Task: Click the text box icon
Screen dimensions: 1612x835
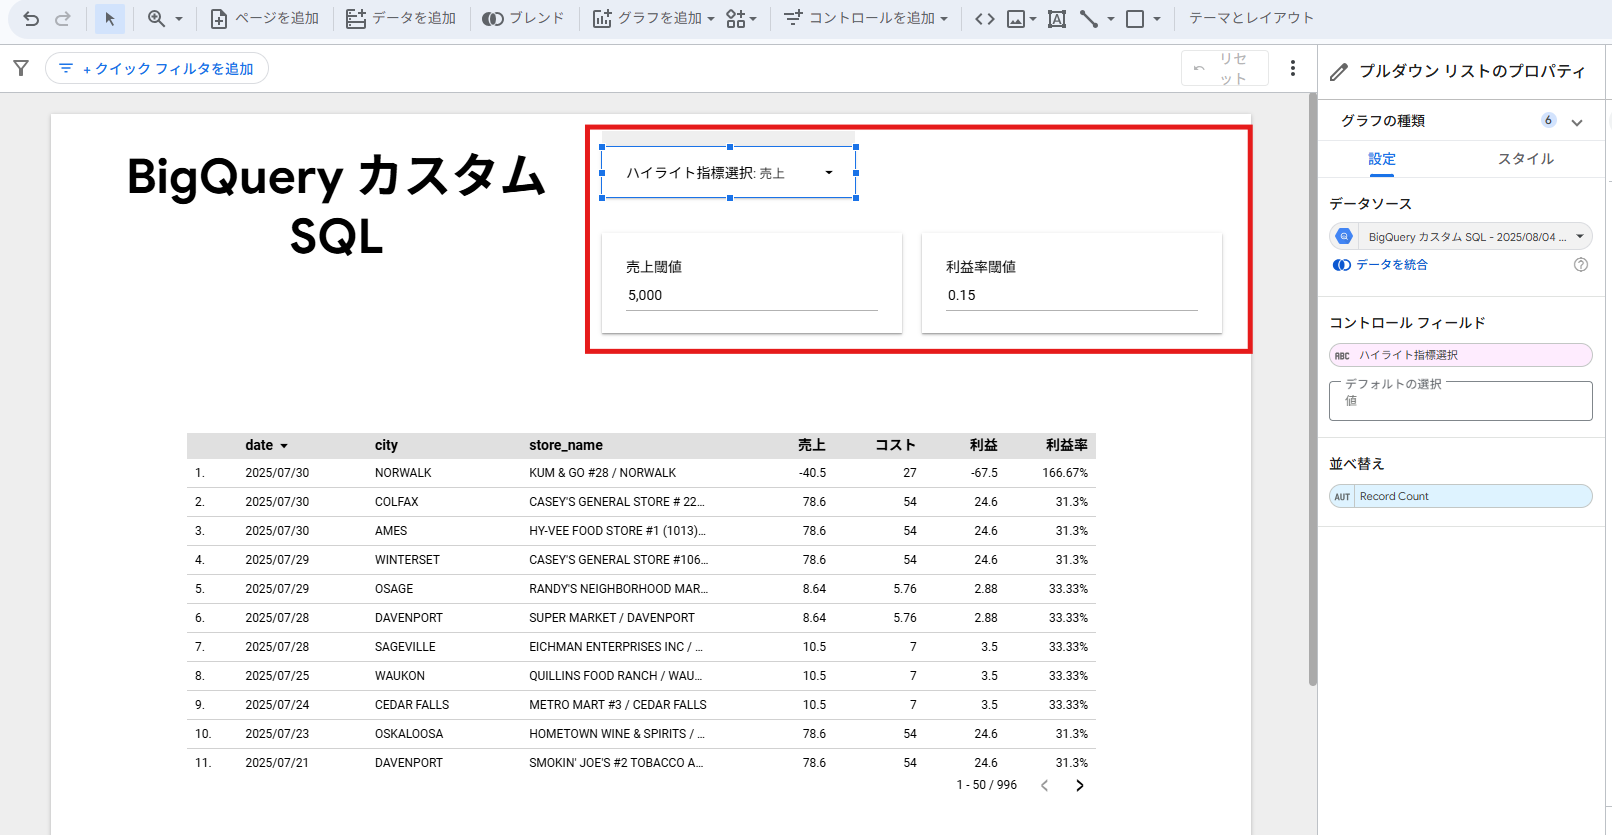Action: coord(1057,18)
